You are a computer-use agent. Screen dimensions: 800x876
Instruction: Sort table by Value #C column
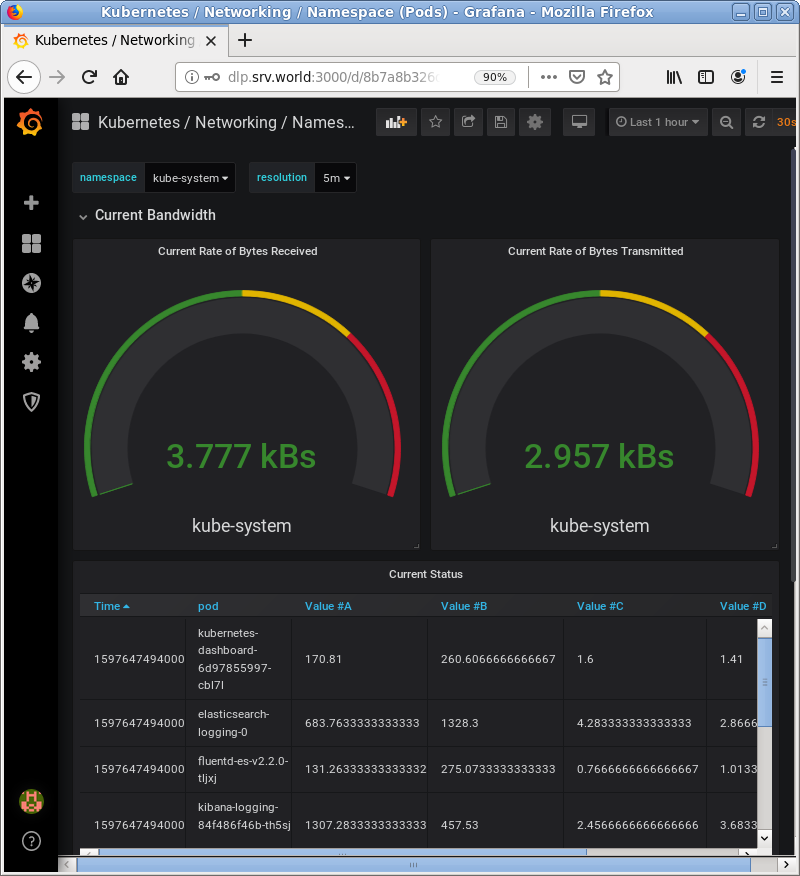(x=600, y=606)
